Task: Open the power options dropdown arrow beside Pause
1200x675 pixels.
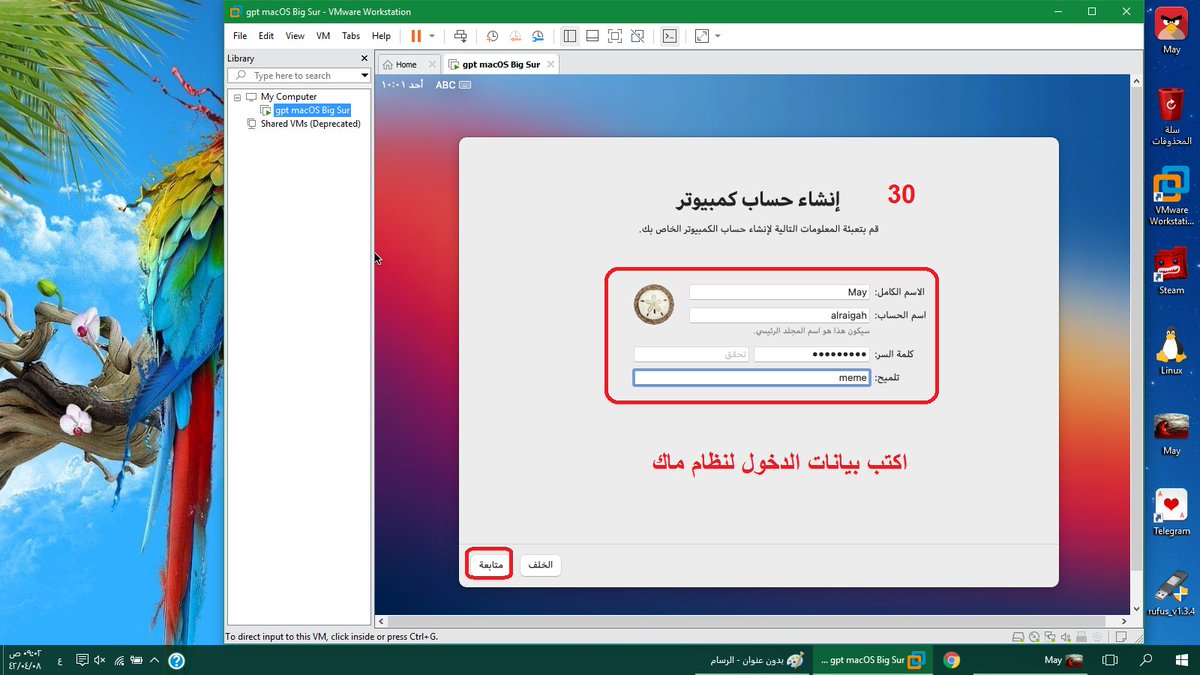Action: click(x=432, y=36)
